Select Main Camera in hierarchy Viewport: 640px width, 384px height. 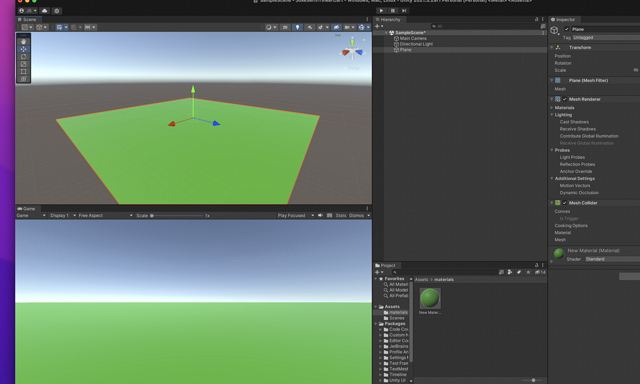click(413, 38)
